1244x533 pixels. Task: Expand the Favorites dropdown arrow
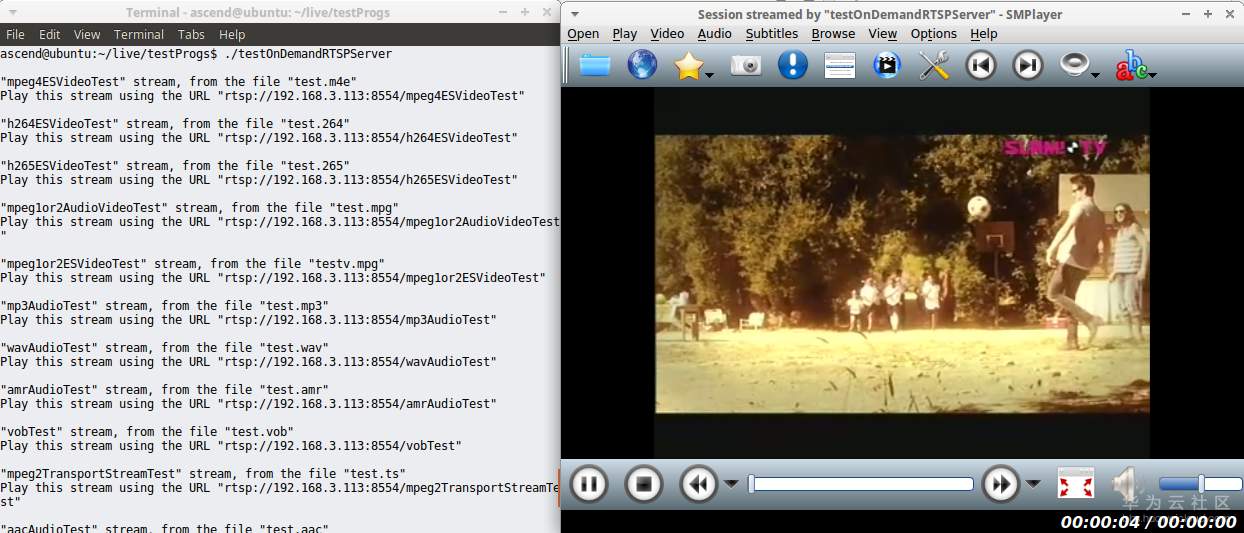click(x=709, y=75)
